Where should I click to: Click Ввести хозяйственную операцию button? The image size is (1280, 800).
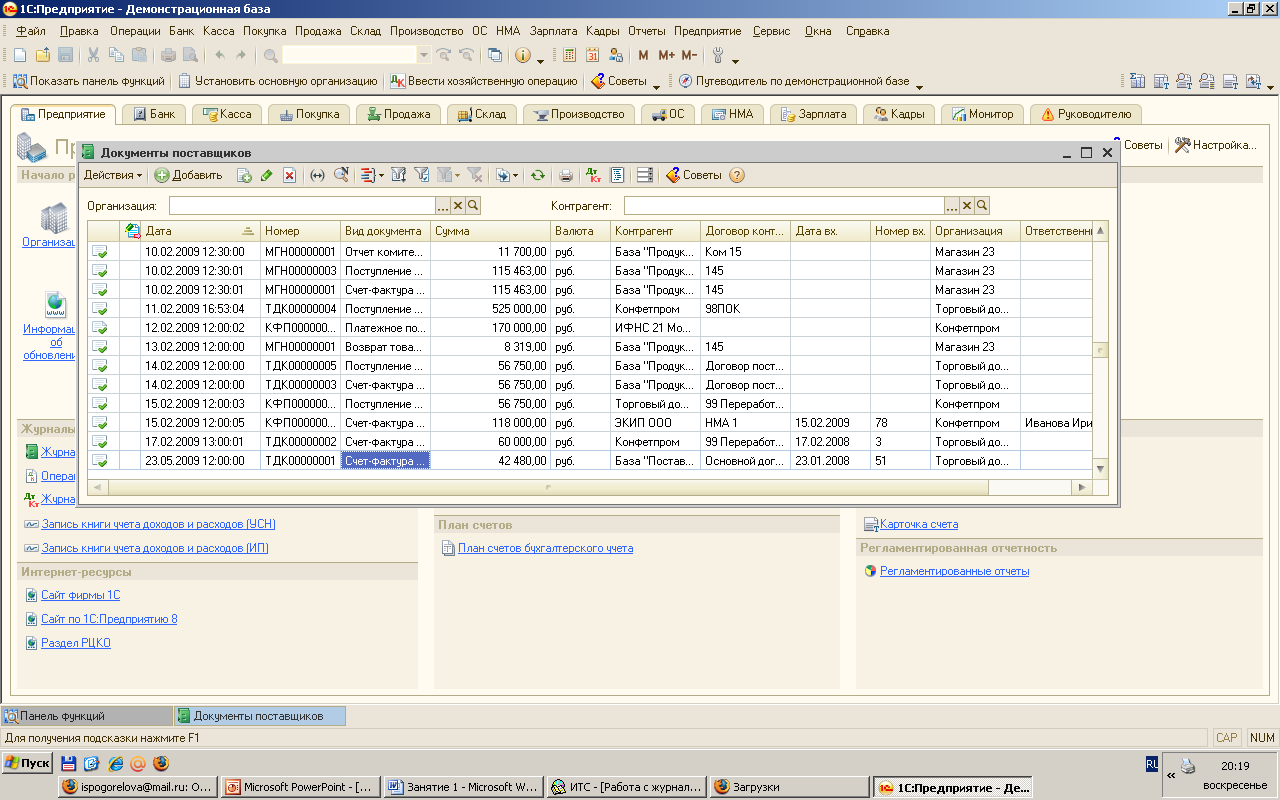pyautogui.click(x=485, y=81)
